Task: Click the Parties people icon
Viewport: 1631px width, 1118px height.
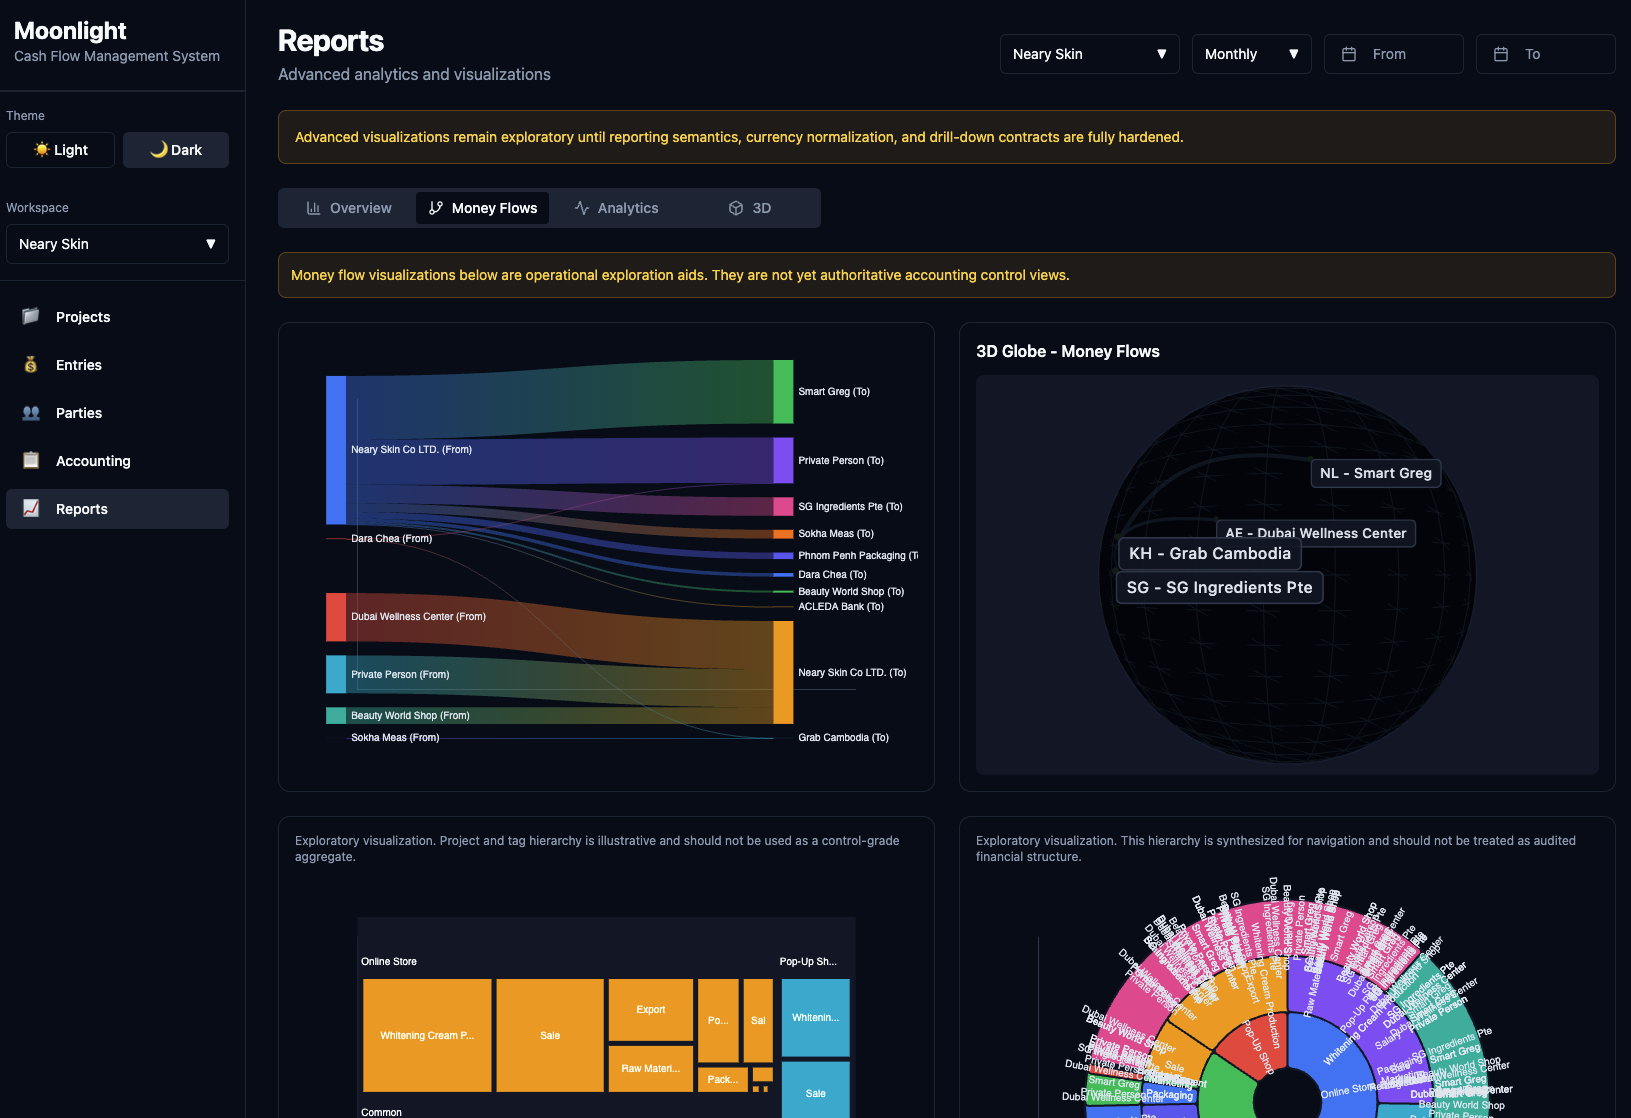Action: tap(31, 412)
